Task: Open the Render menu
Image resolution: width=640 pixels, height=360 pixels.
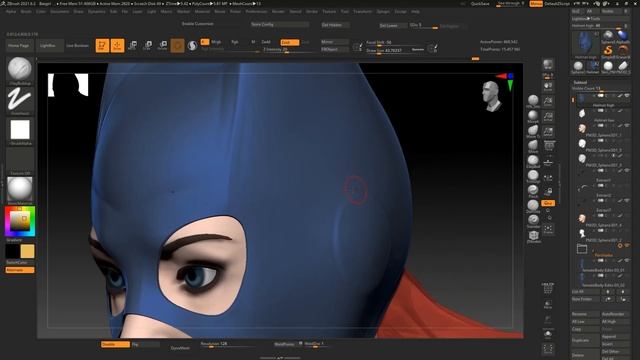Action: point(278,11)
